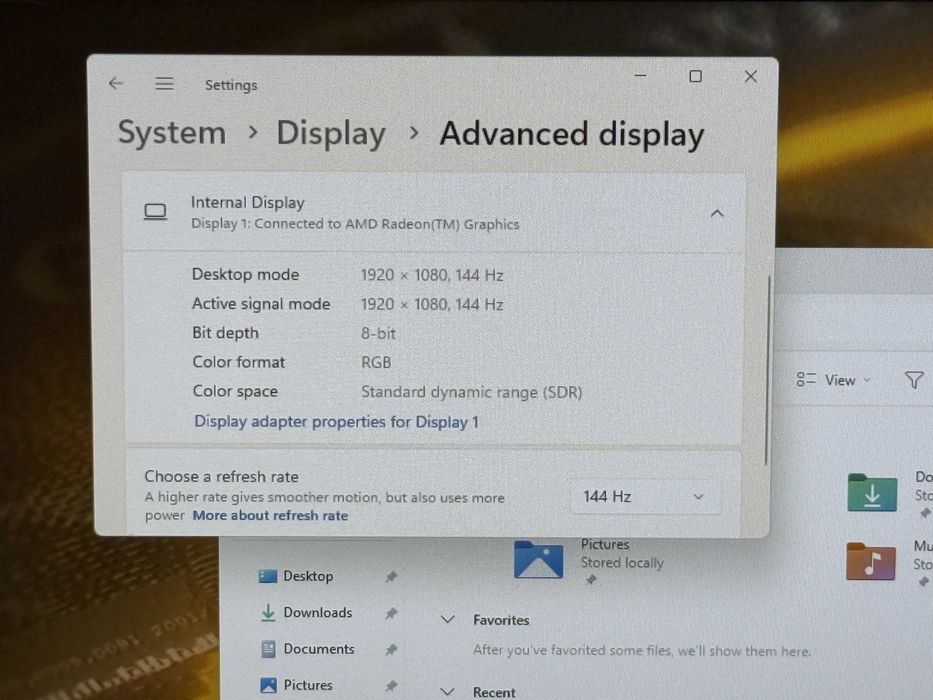This screenshot has height=700, width=933.
Task: Open Display adapter properties for Display 1
Action: 336,422
